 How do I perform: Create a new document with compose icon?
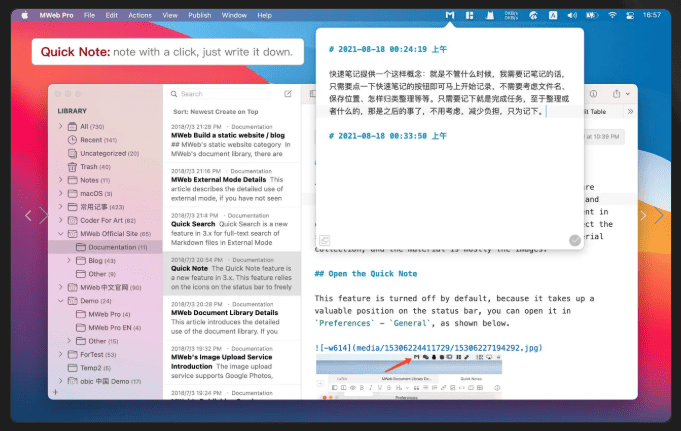288,94
